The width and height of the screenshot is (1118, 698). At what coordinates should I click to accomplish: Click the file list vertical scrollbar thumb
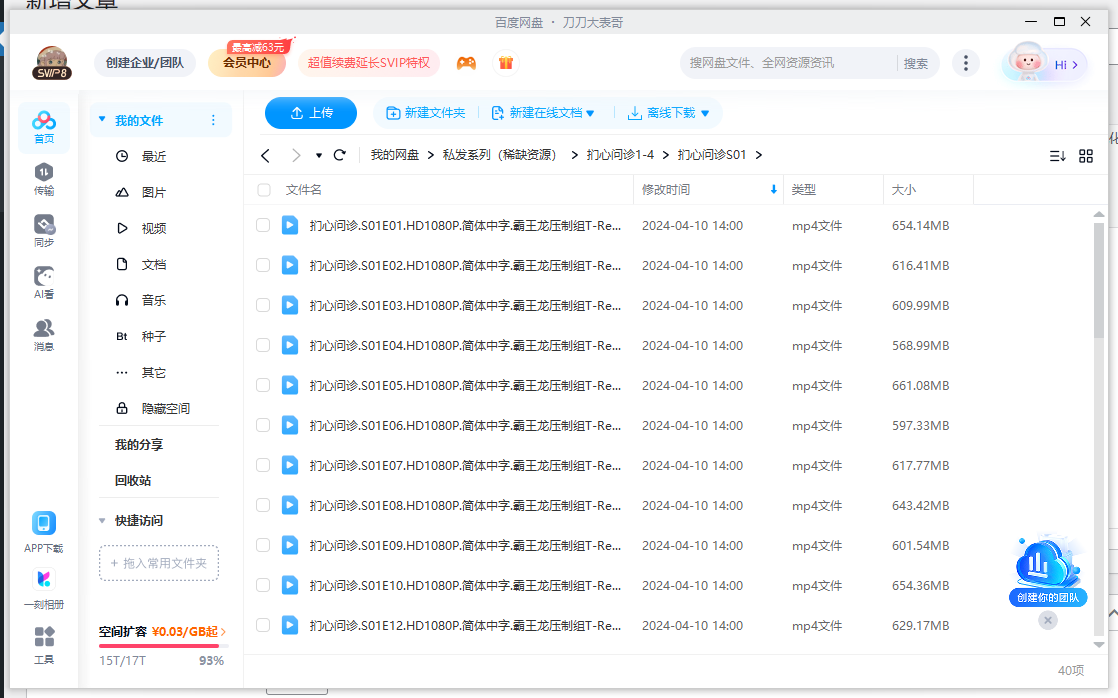(x=1099, y=280)
